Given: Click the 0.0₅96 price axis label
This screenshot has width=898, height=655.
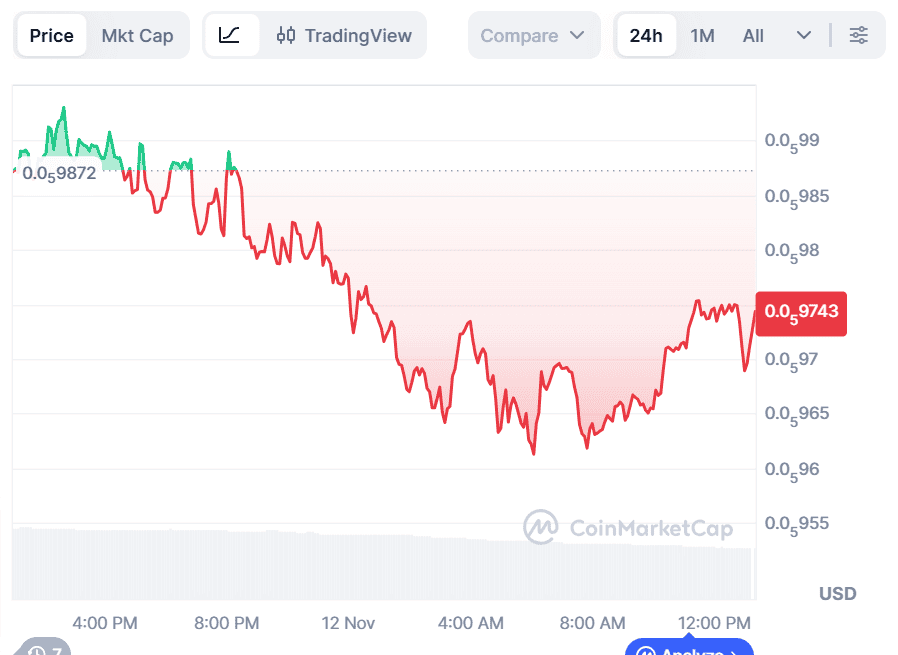Looking at the screenshot, I should pos(792,468).
